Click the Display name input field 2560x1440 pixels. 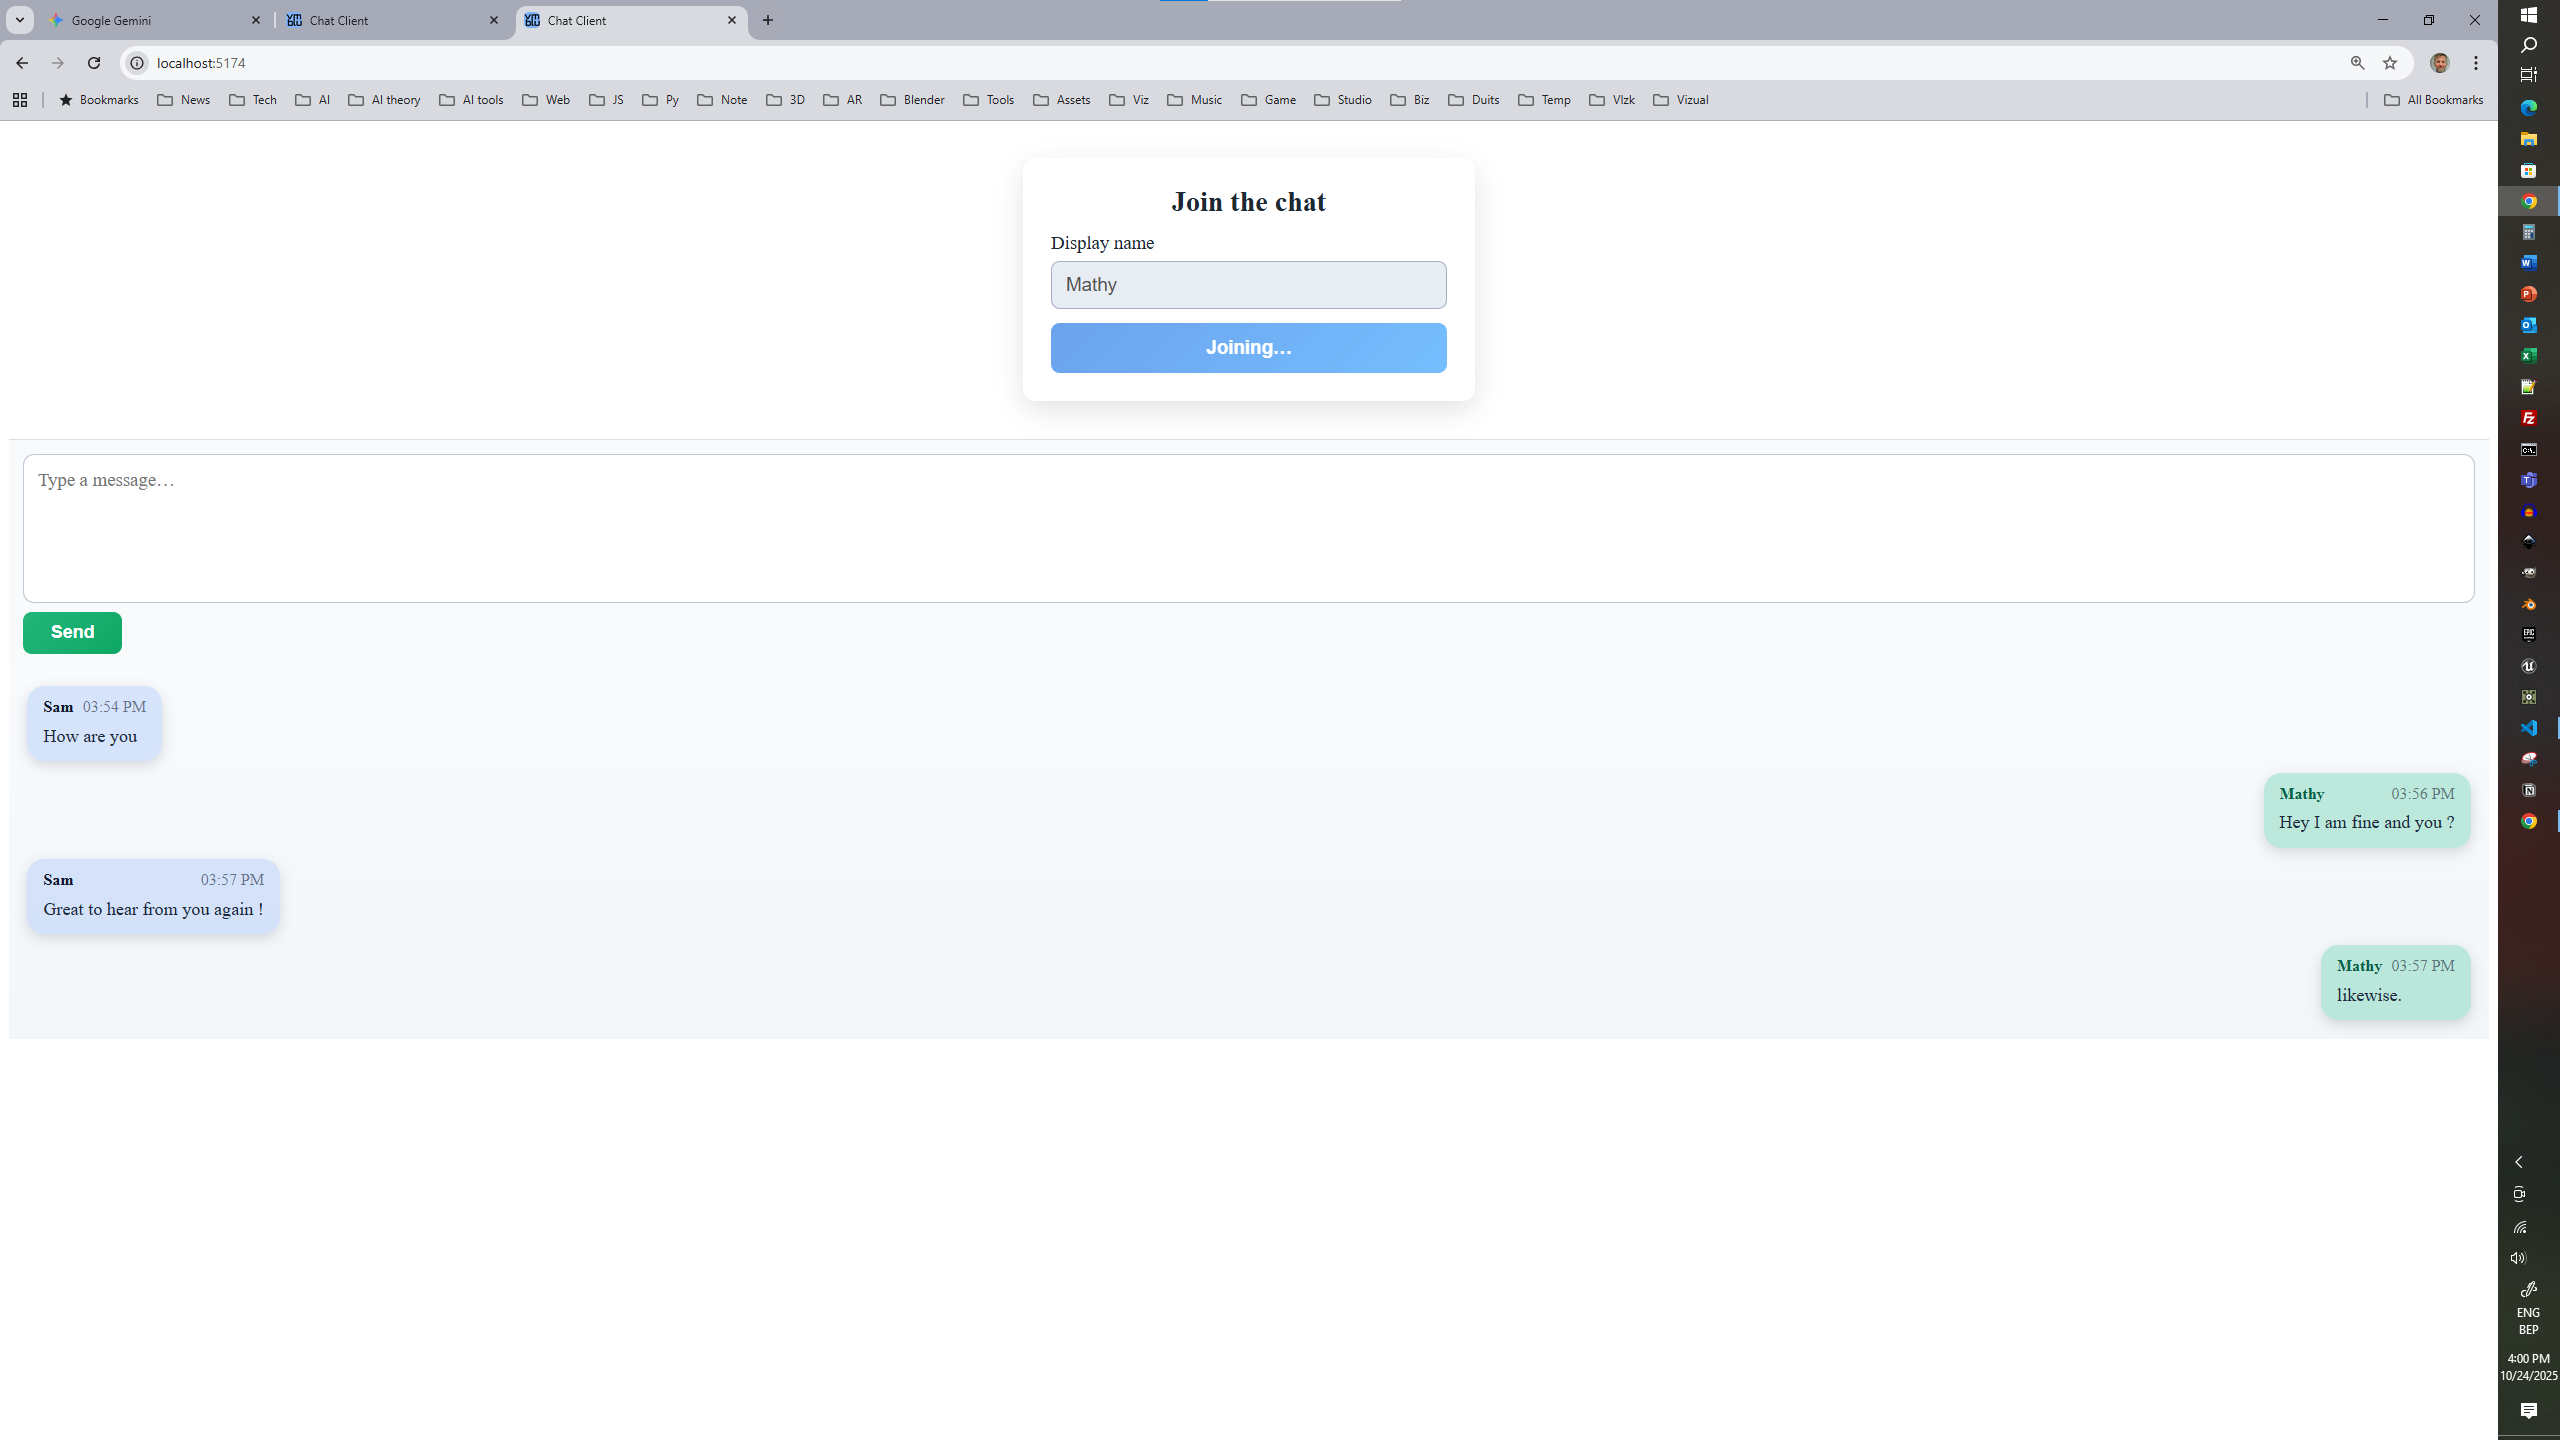tap(1248, 285)
